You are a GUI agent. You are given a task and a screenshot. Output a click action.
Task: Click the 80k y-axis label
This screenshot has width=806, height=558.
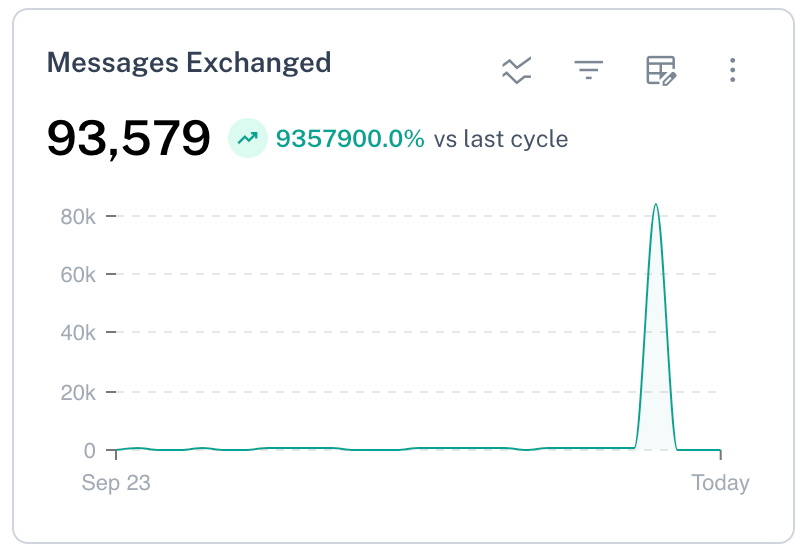coord(78,215)
